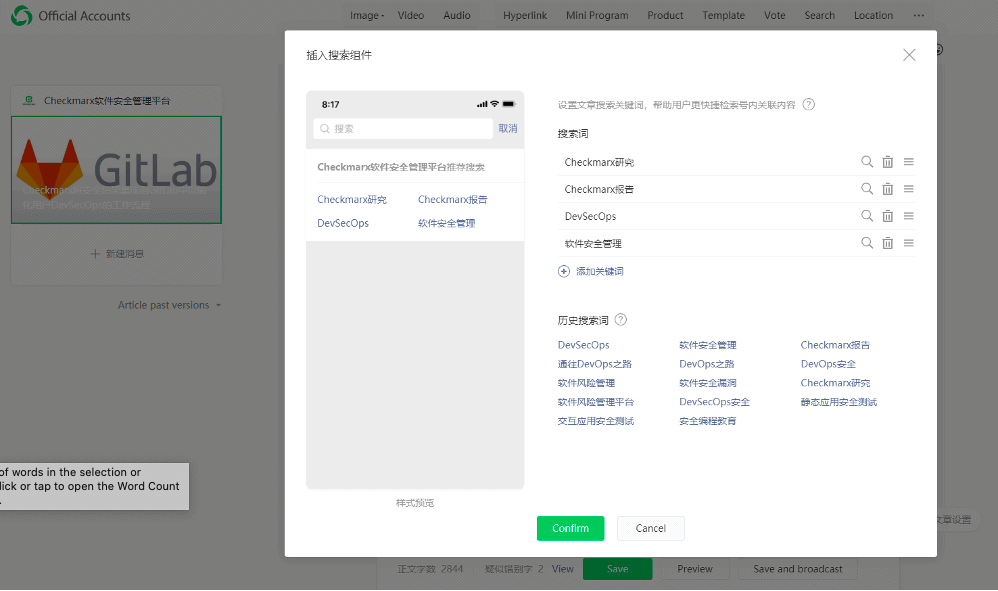Select Checkmarx研究 from the history search terms
This screenshot has width=998, height=591.
click(835, 383)
